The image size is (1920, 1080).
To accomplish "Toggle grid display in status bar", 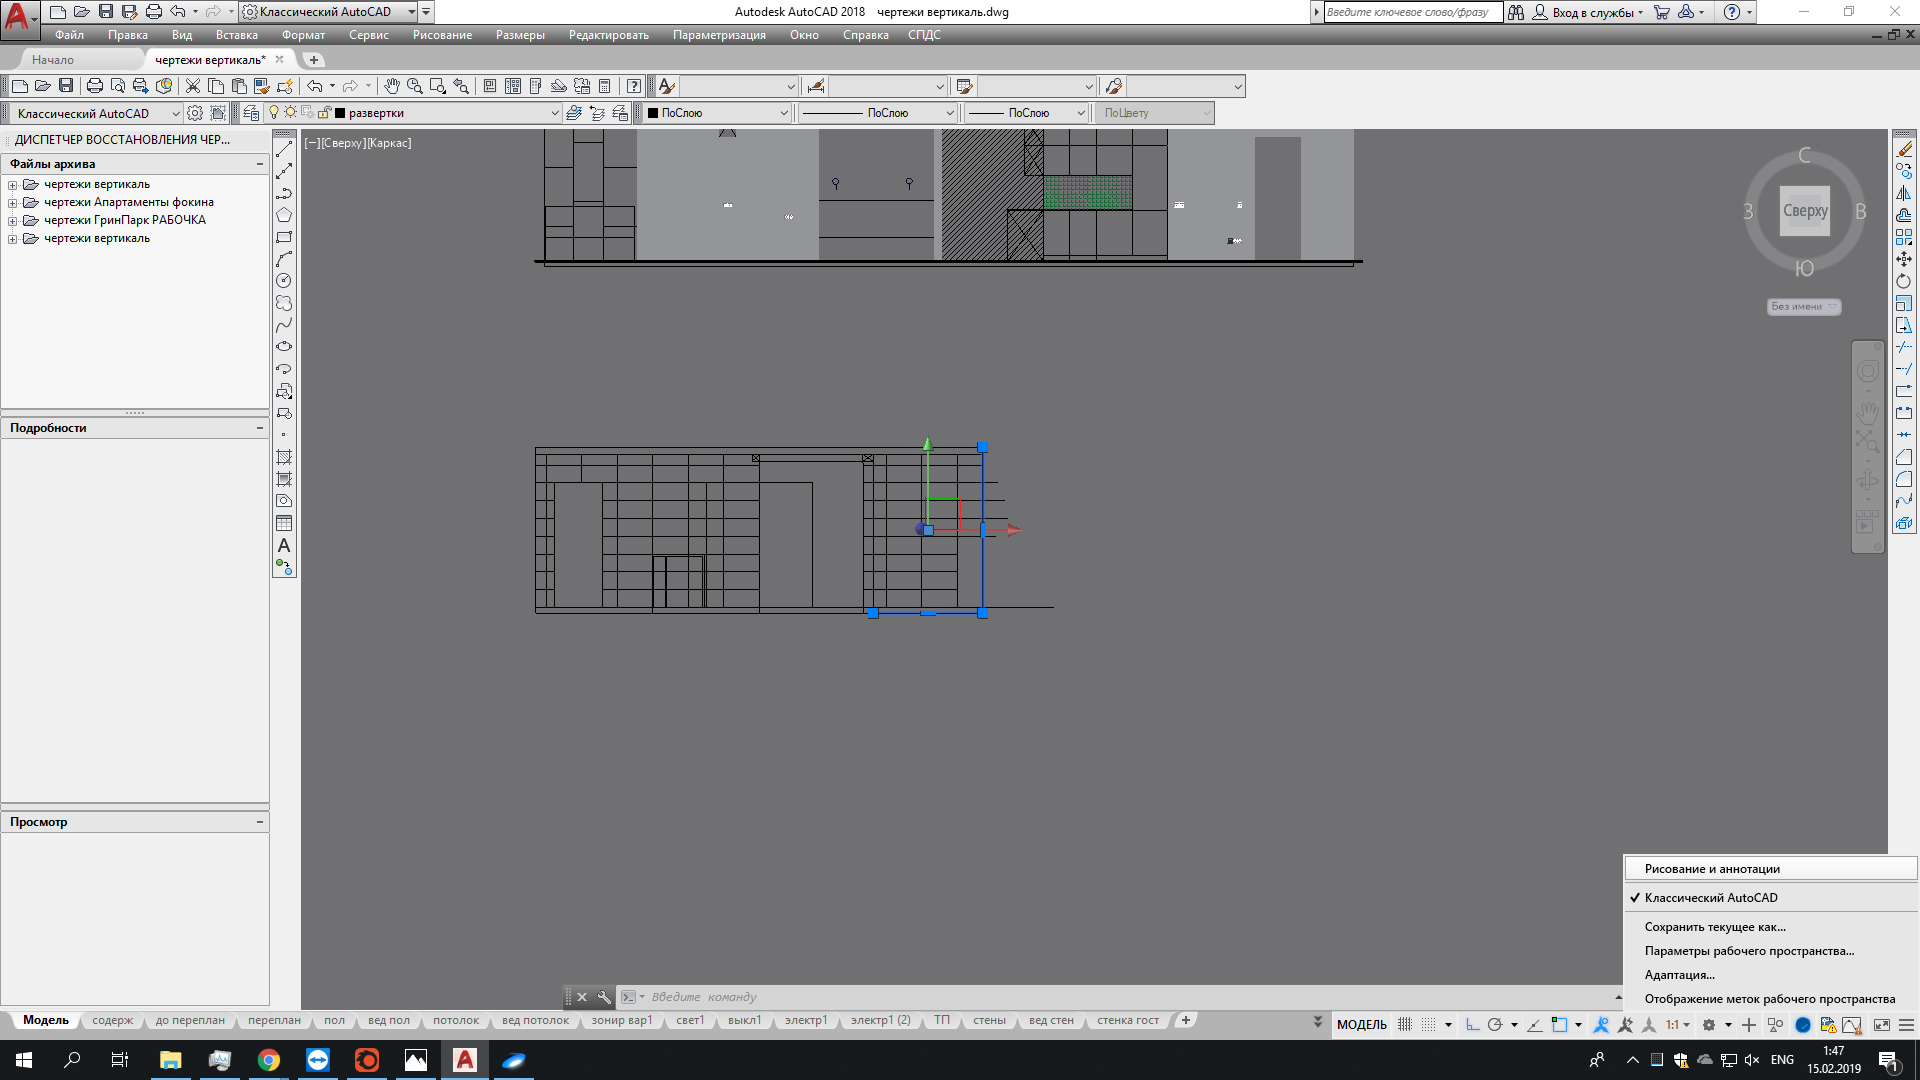I will tap(1405, 1025).
